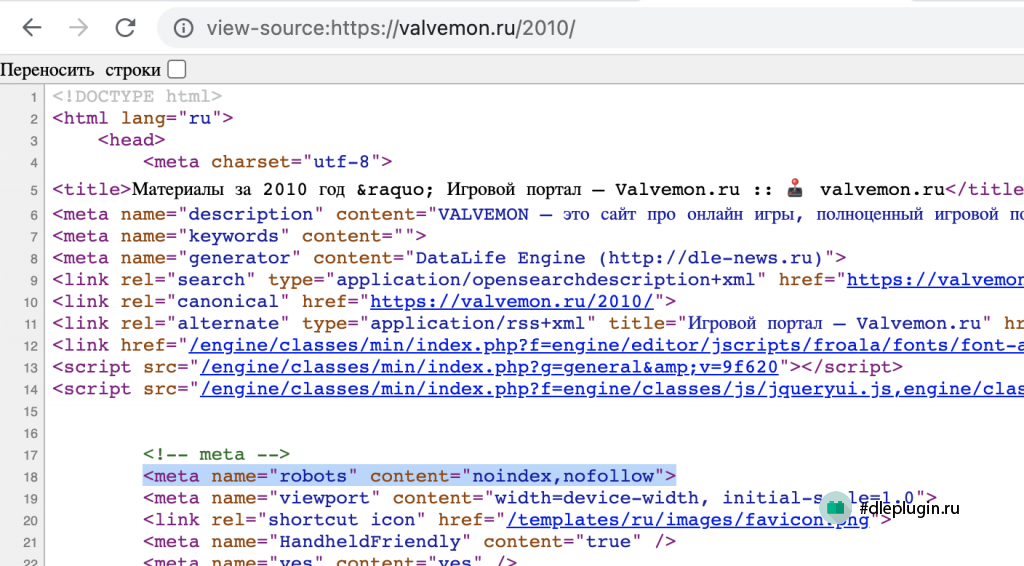The image size is (1024, 566).
Task: Click line number 10 in the gutter
Action: [x=31, y=302]
